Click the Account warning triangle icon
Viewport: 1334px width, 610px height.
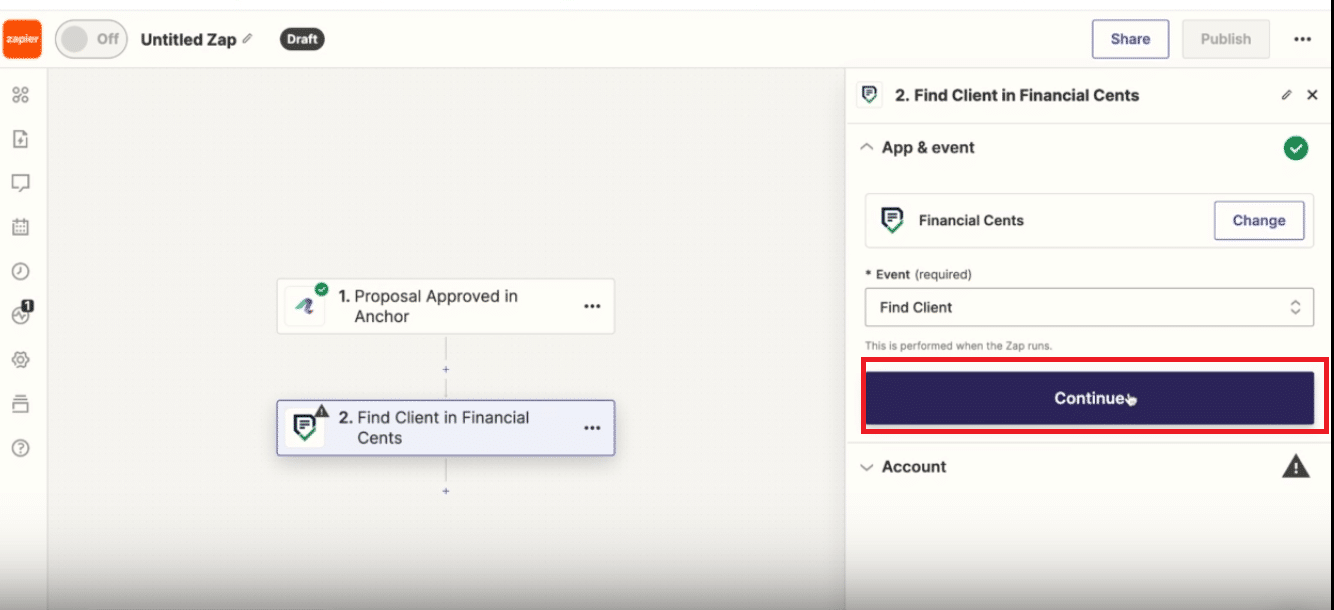pyautogui.click(x=1296, y=466)
